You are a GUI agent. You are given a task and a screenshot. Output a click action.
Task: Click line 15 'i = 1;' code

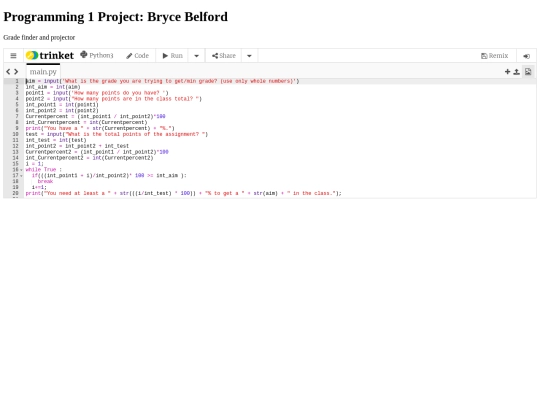35,164
